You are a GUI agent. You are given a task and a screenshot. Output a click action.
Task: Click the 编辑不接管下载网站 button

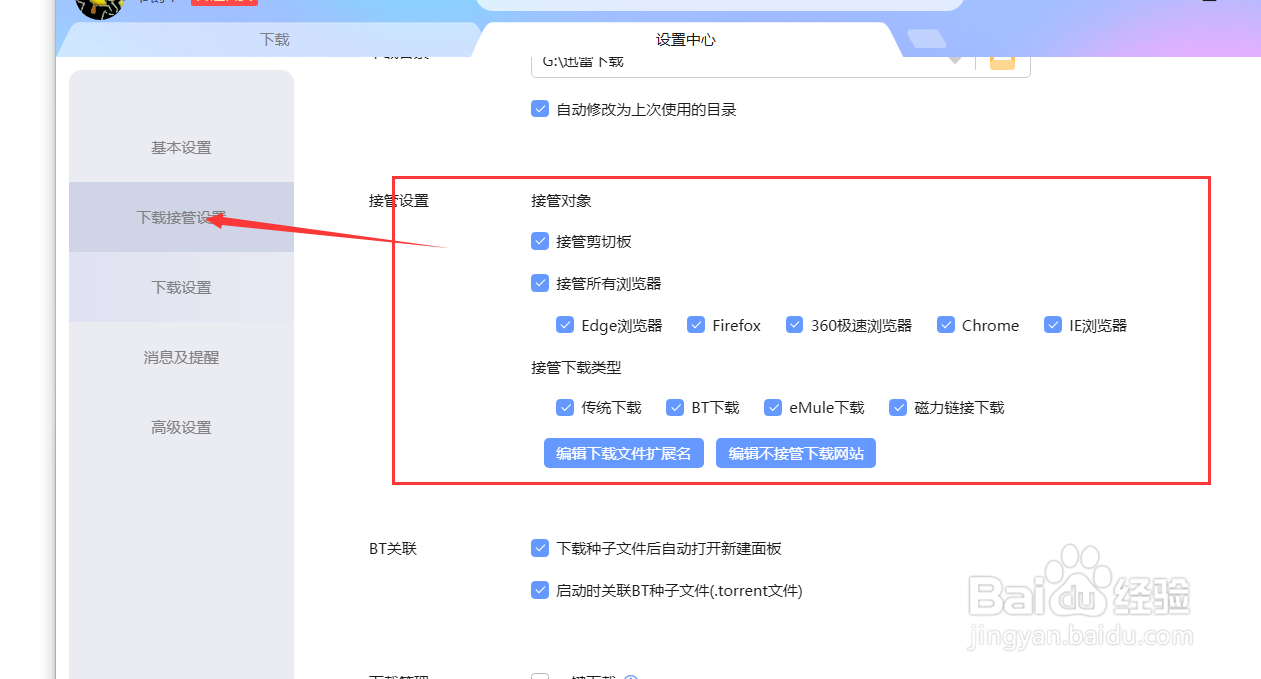[x=796, y=453]
